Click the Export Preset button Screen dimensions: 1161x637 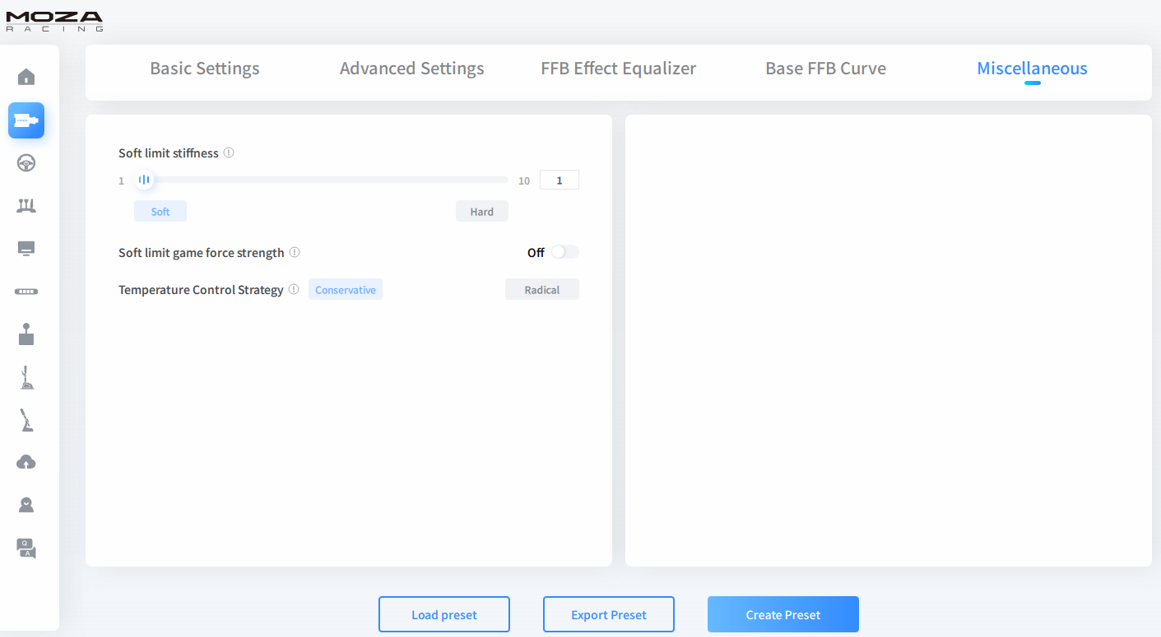[609, 614]
